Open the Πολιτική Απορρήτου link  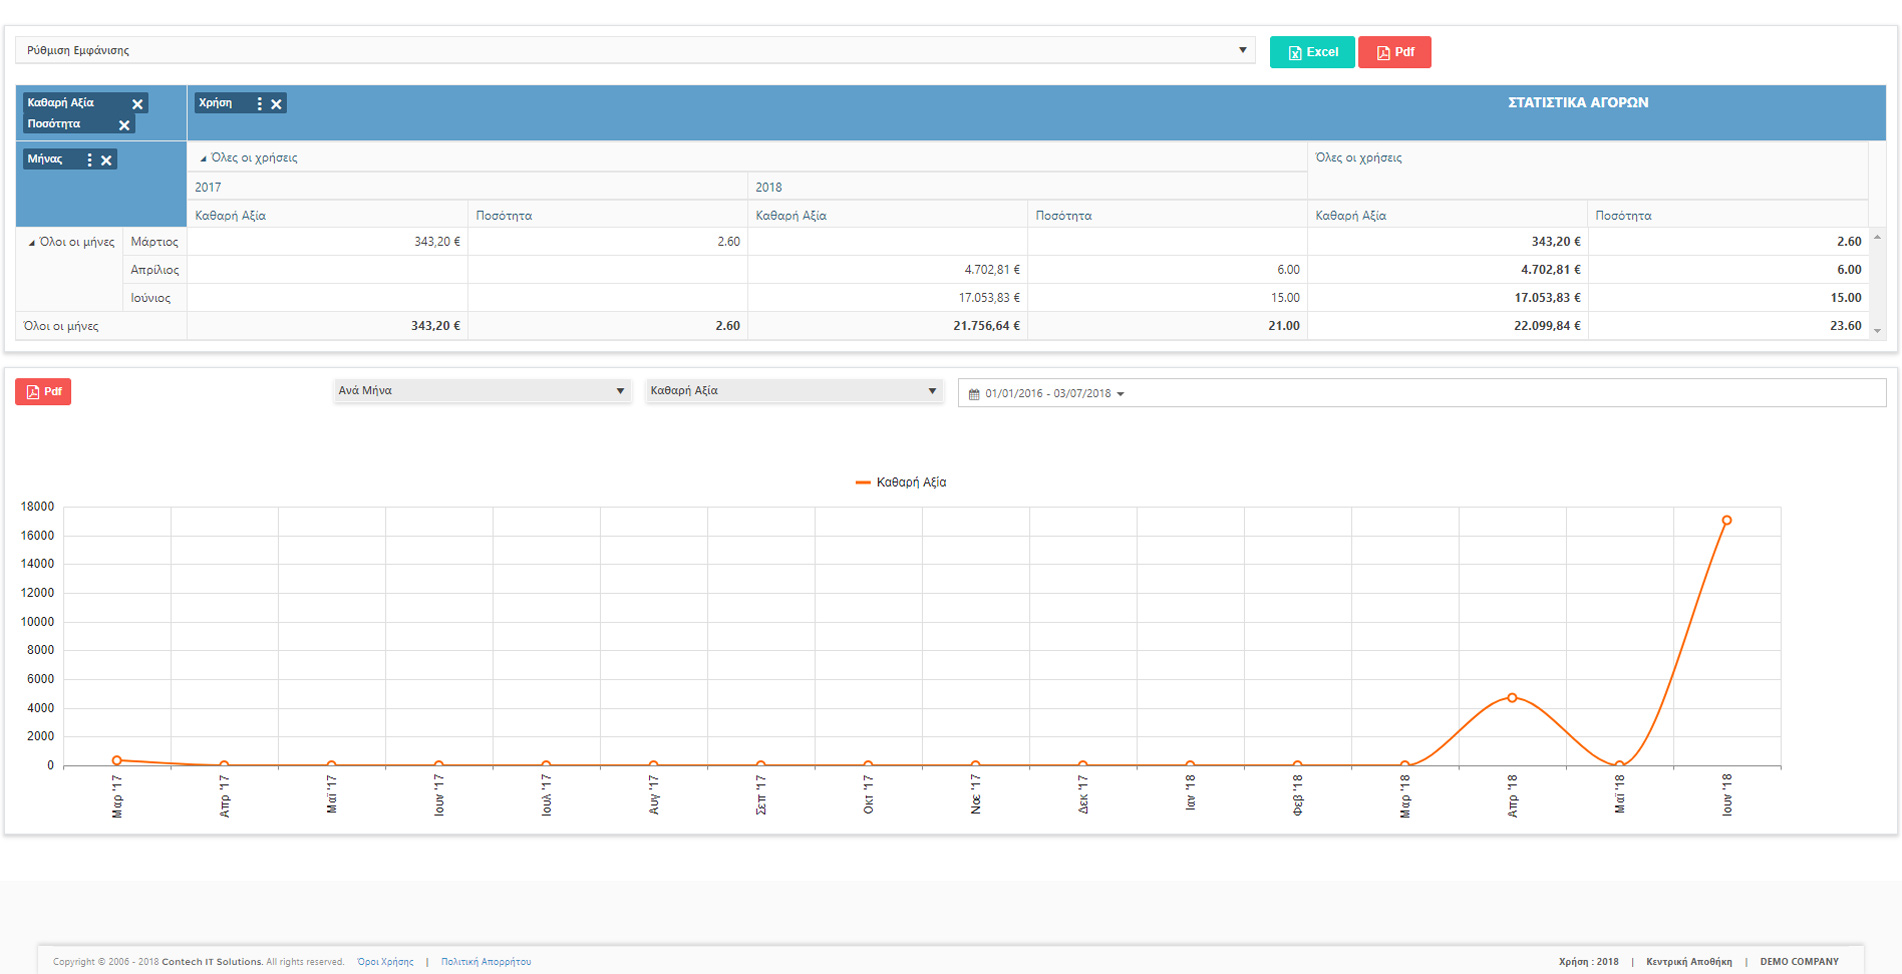[x=486, y=962]
